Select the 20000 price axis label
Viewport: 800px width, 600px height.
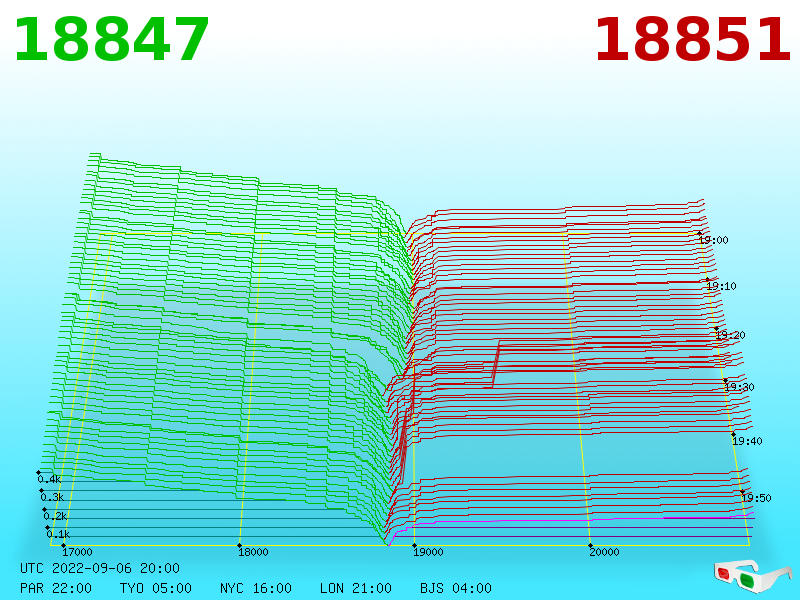pos(604,552)
